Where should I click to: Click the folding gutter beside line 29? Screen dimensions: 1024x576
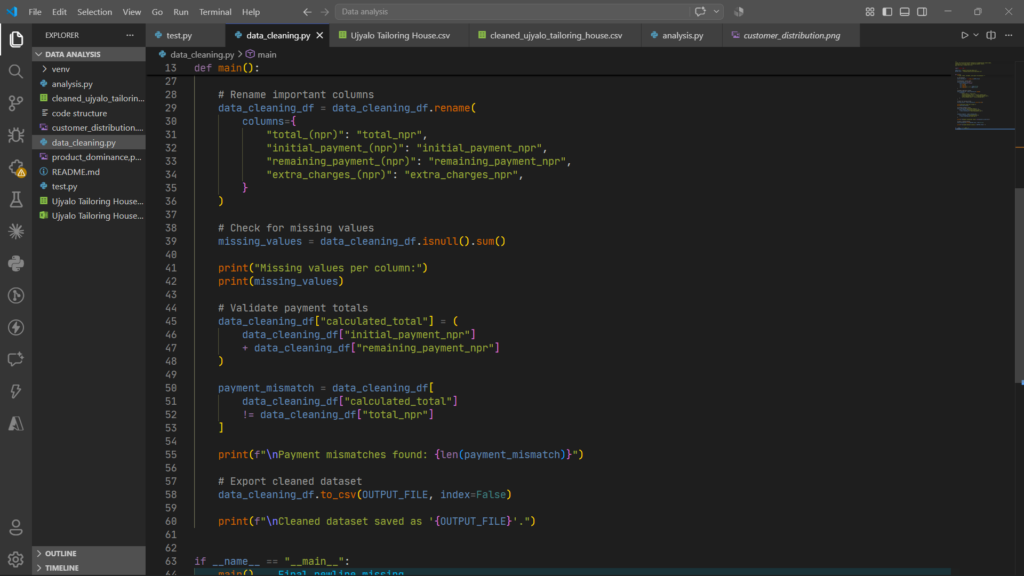[x=187, y=108]
